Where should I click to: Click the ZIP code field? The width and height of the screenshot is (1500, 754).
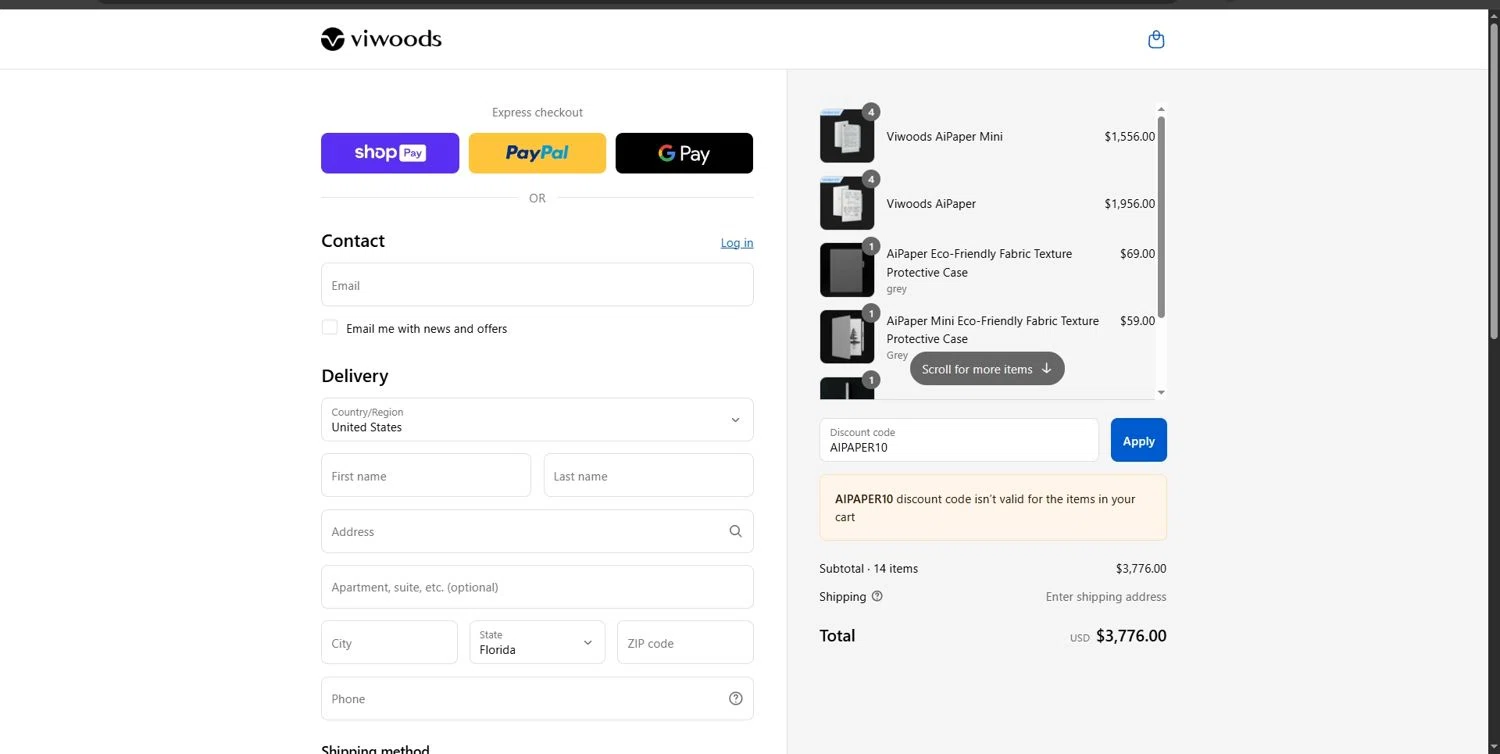[x=685, y=642]
